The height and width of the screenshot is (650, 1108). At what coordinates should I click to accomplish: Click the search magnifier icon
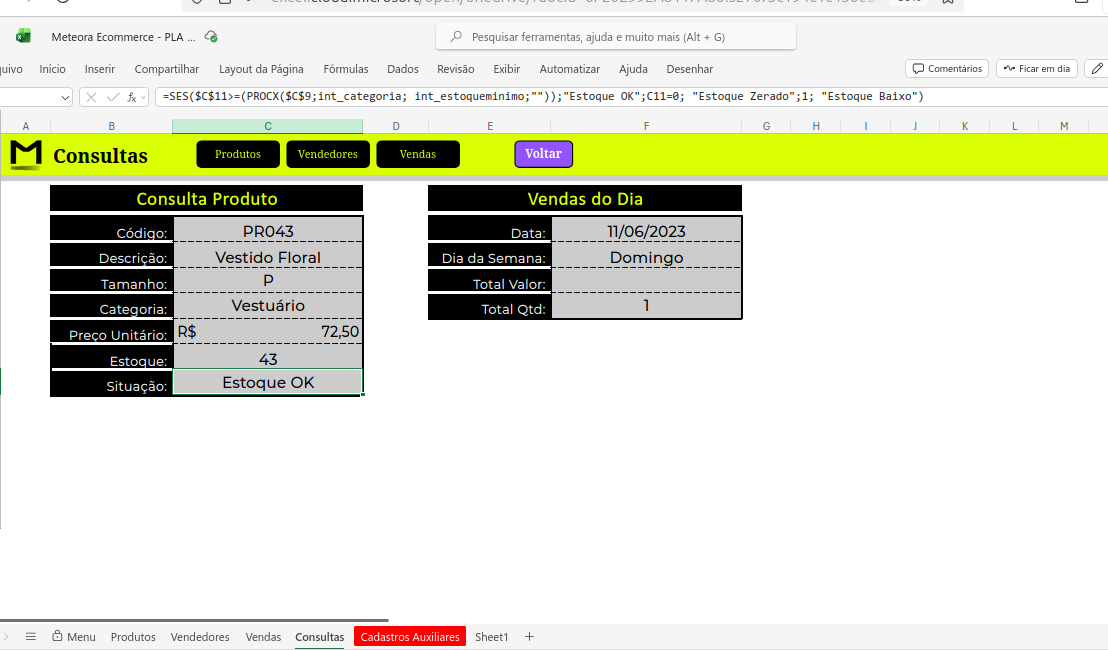pyautogui.click(x=456, y=36)
